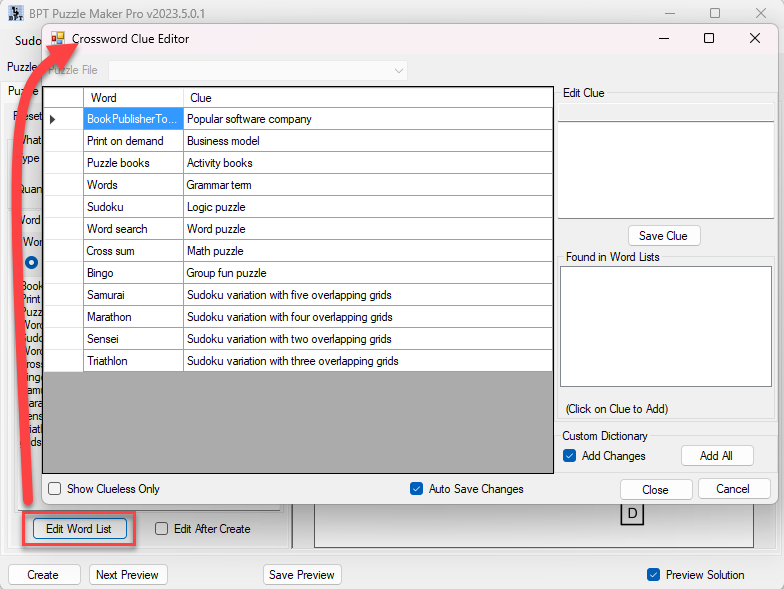Click Cancel button in editor
The width and height of the screenshot is (784, 589).
[x=733, y=488]
